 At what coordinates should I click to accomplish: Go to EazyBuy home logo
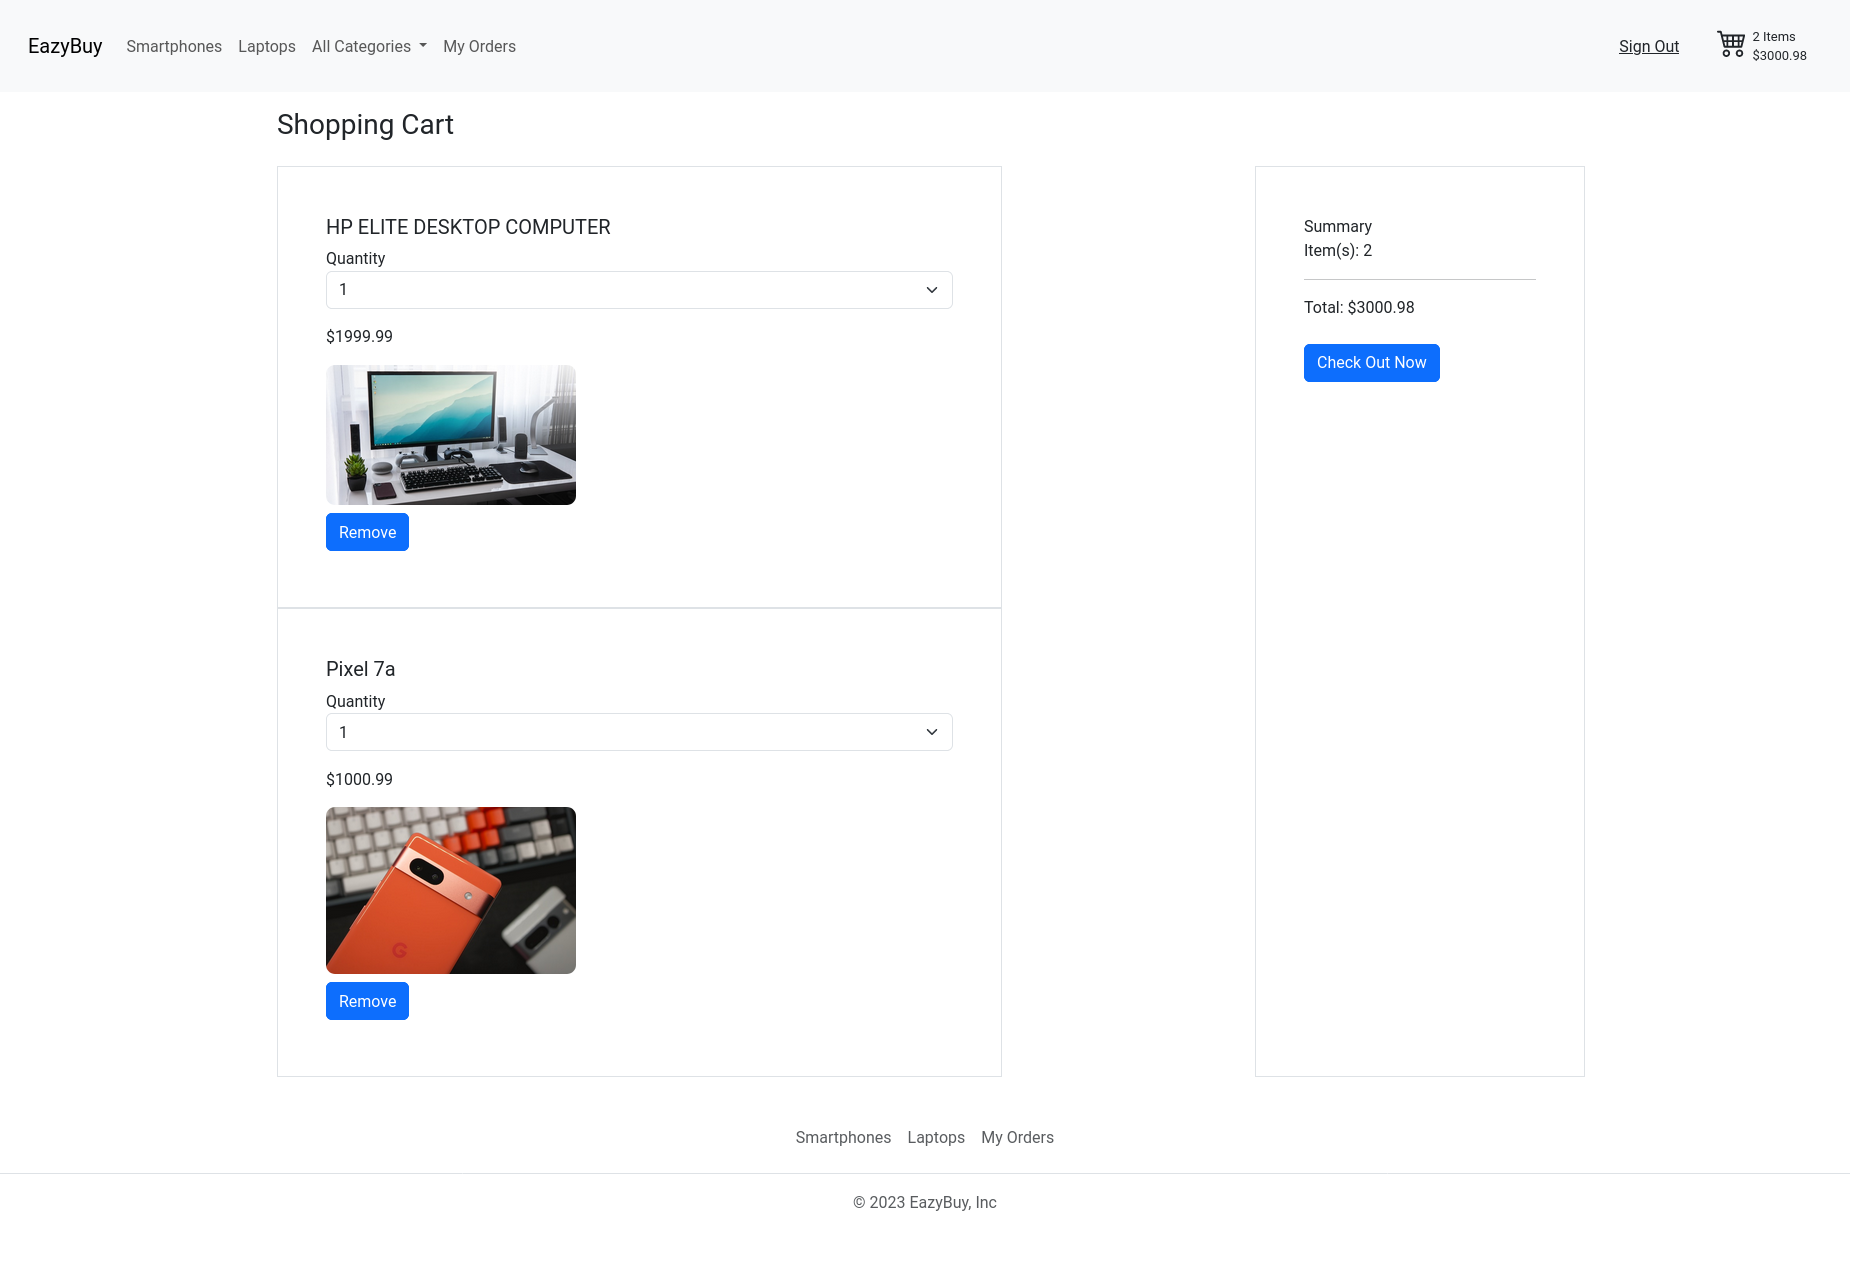click(65, 46)
